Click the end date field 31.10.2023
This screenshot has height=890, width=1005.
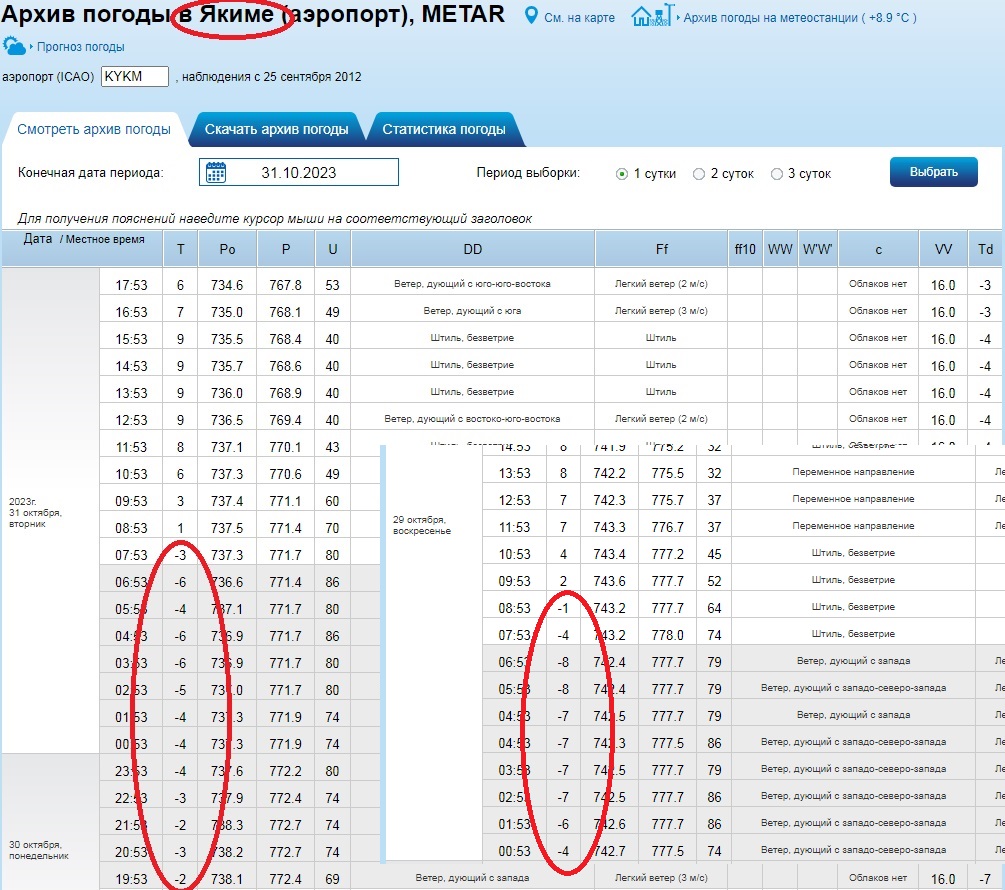(x=298, y=172)
